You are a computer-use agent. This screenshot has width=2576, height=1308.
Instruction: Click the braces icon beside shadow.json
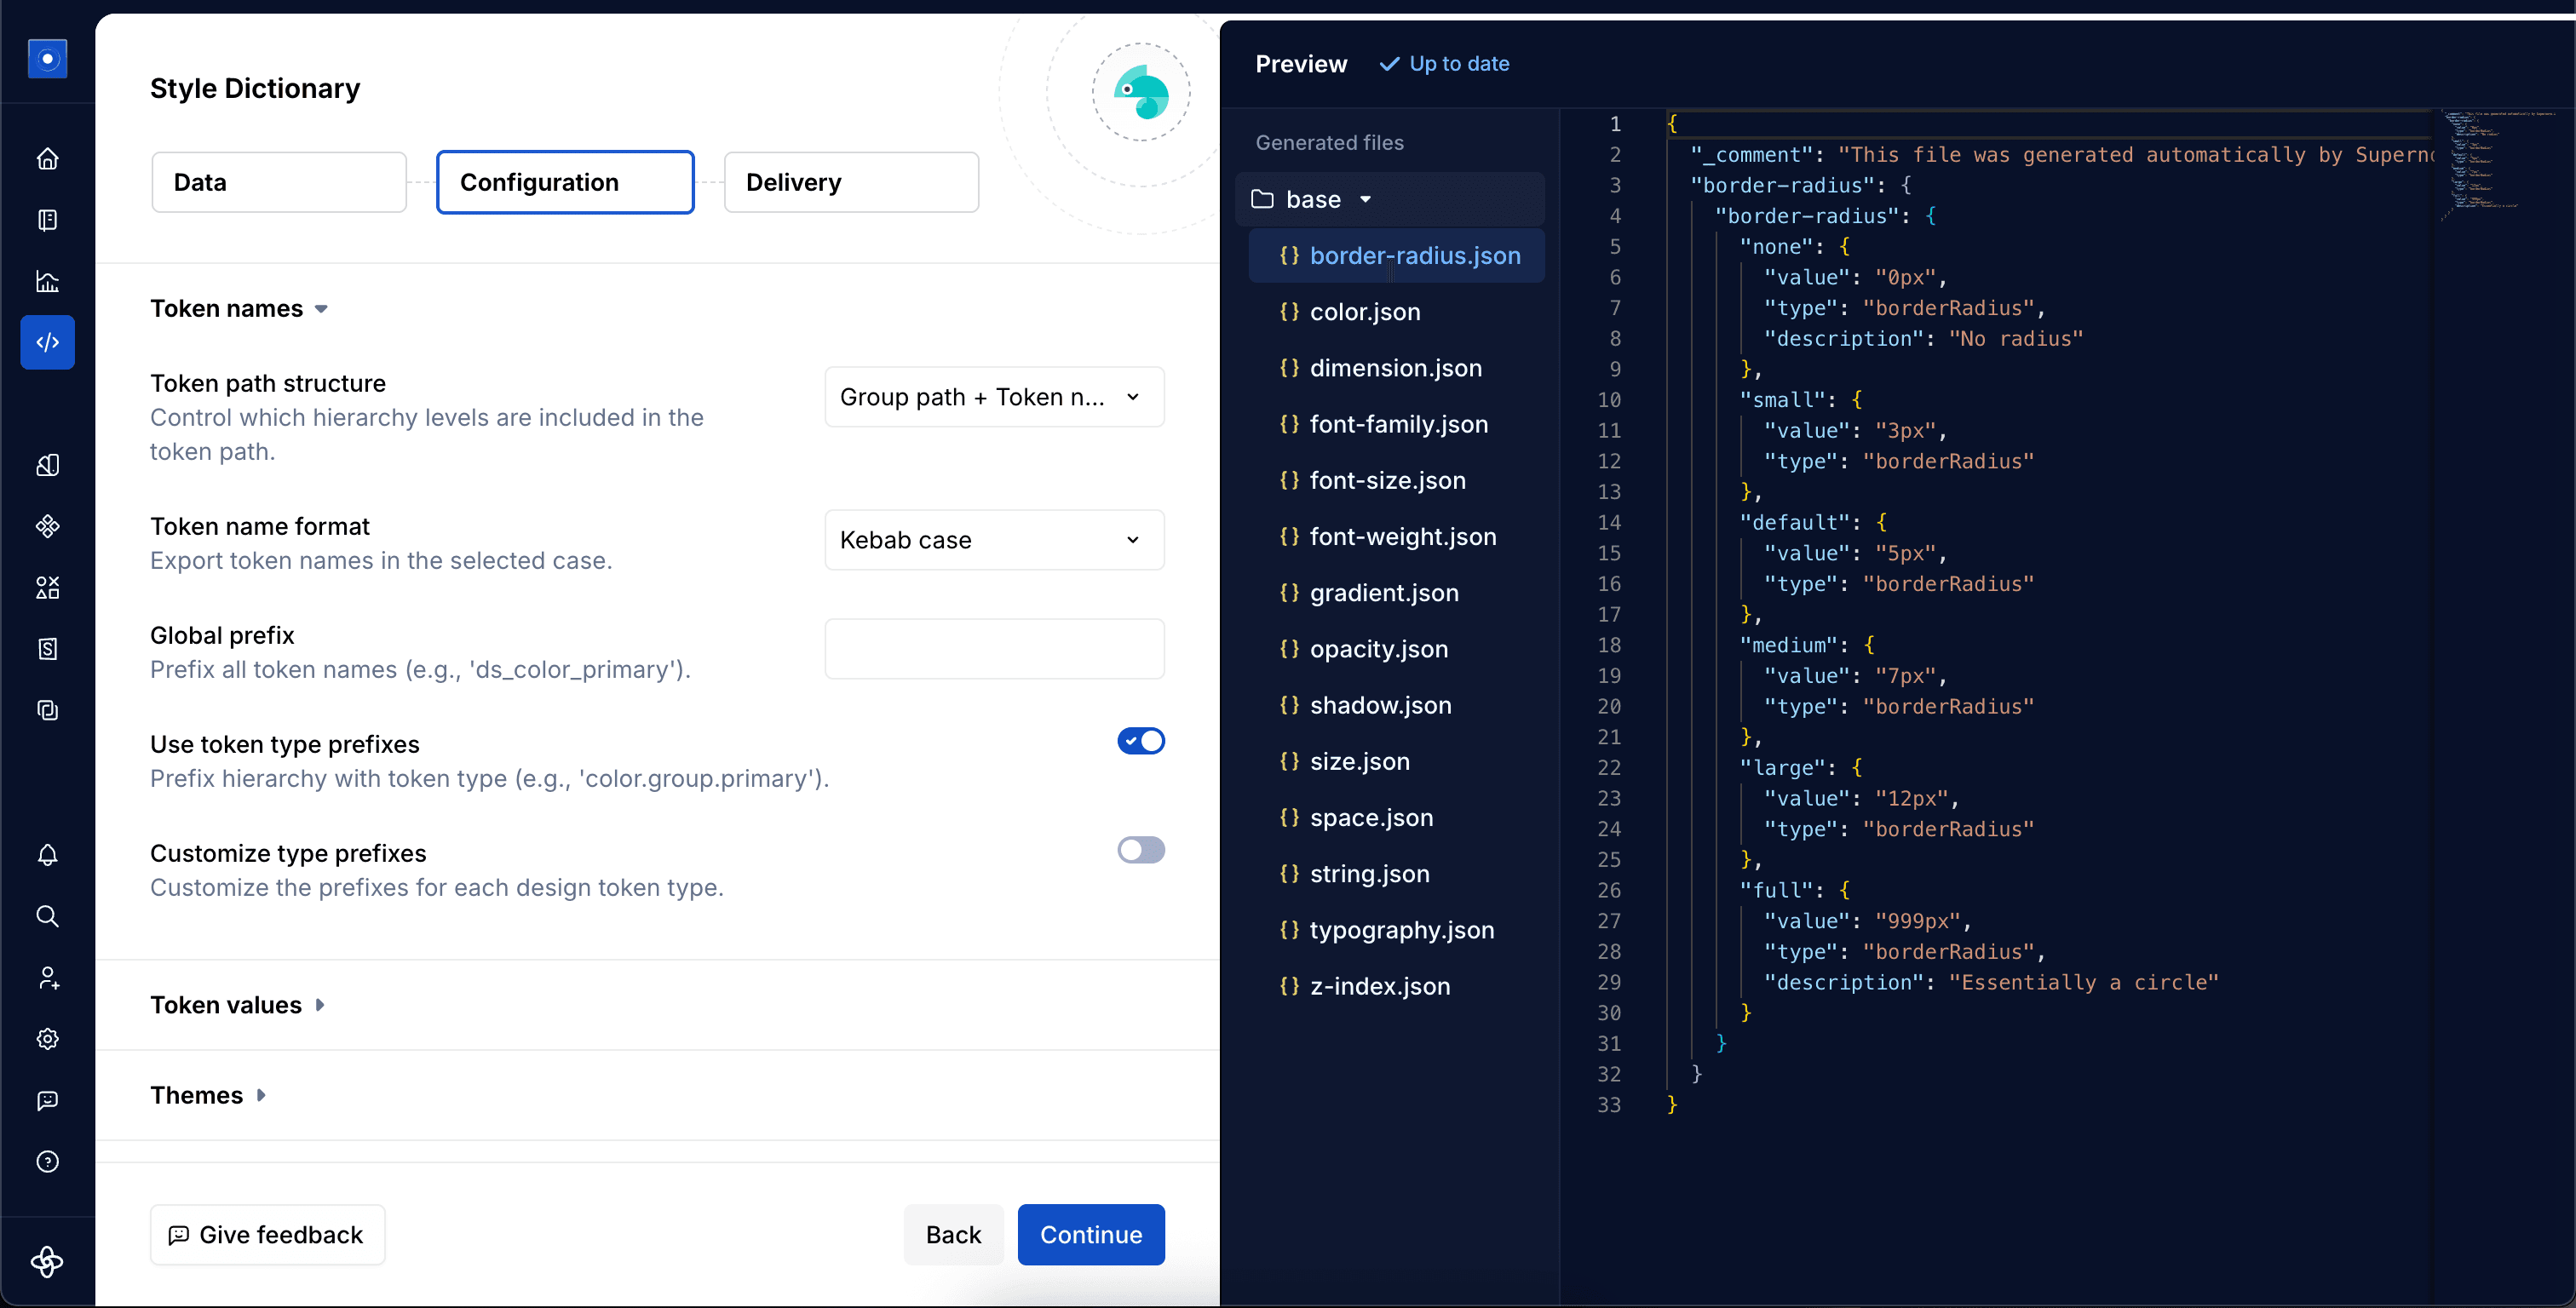coord(1290,704)
